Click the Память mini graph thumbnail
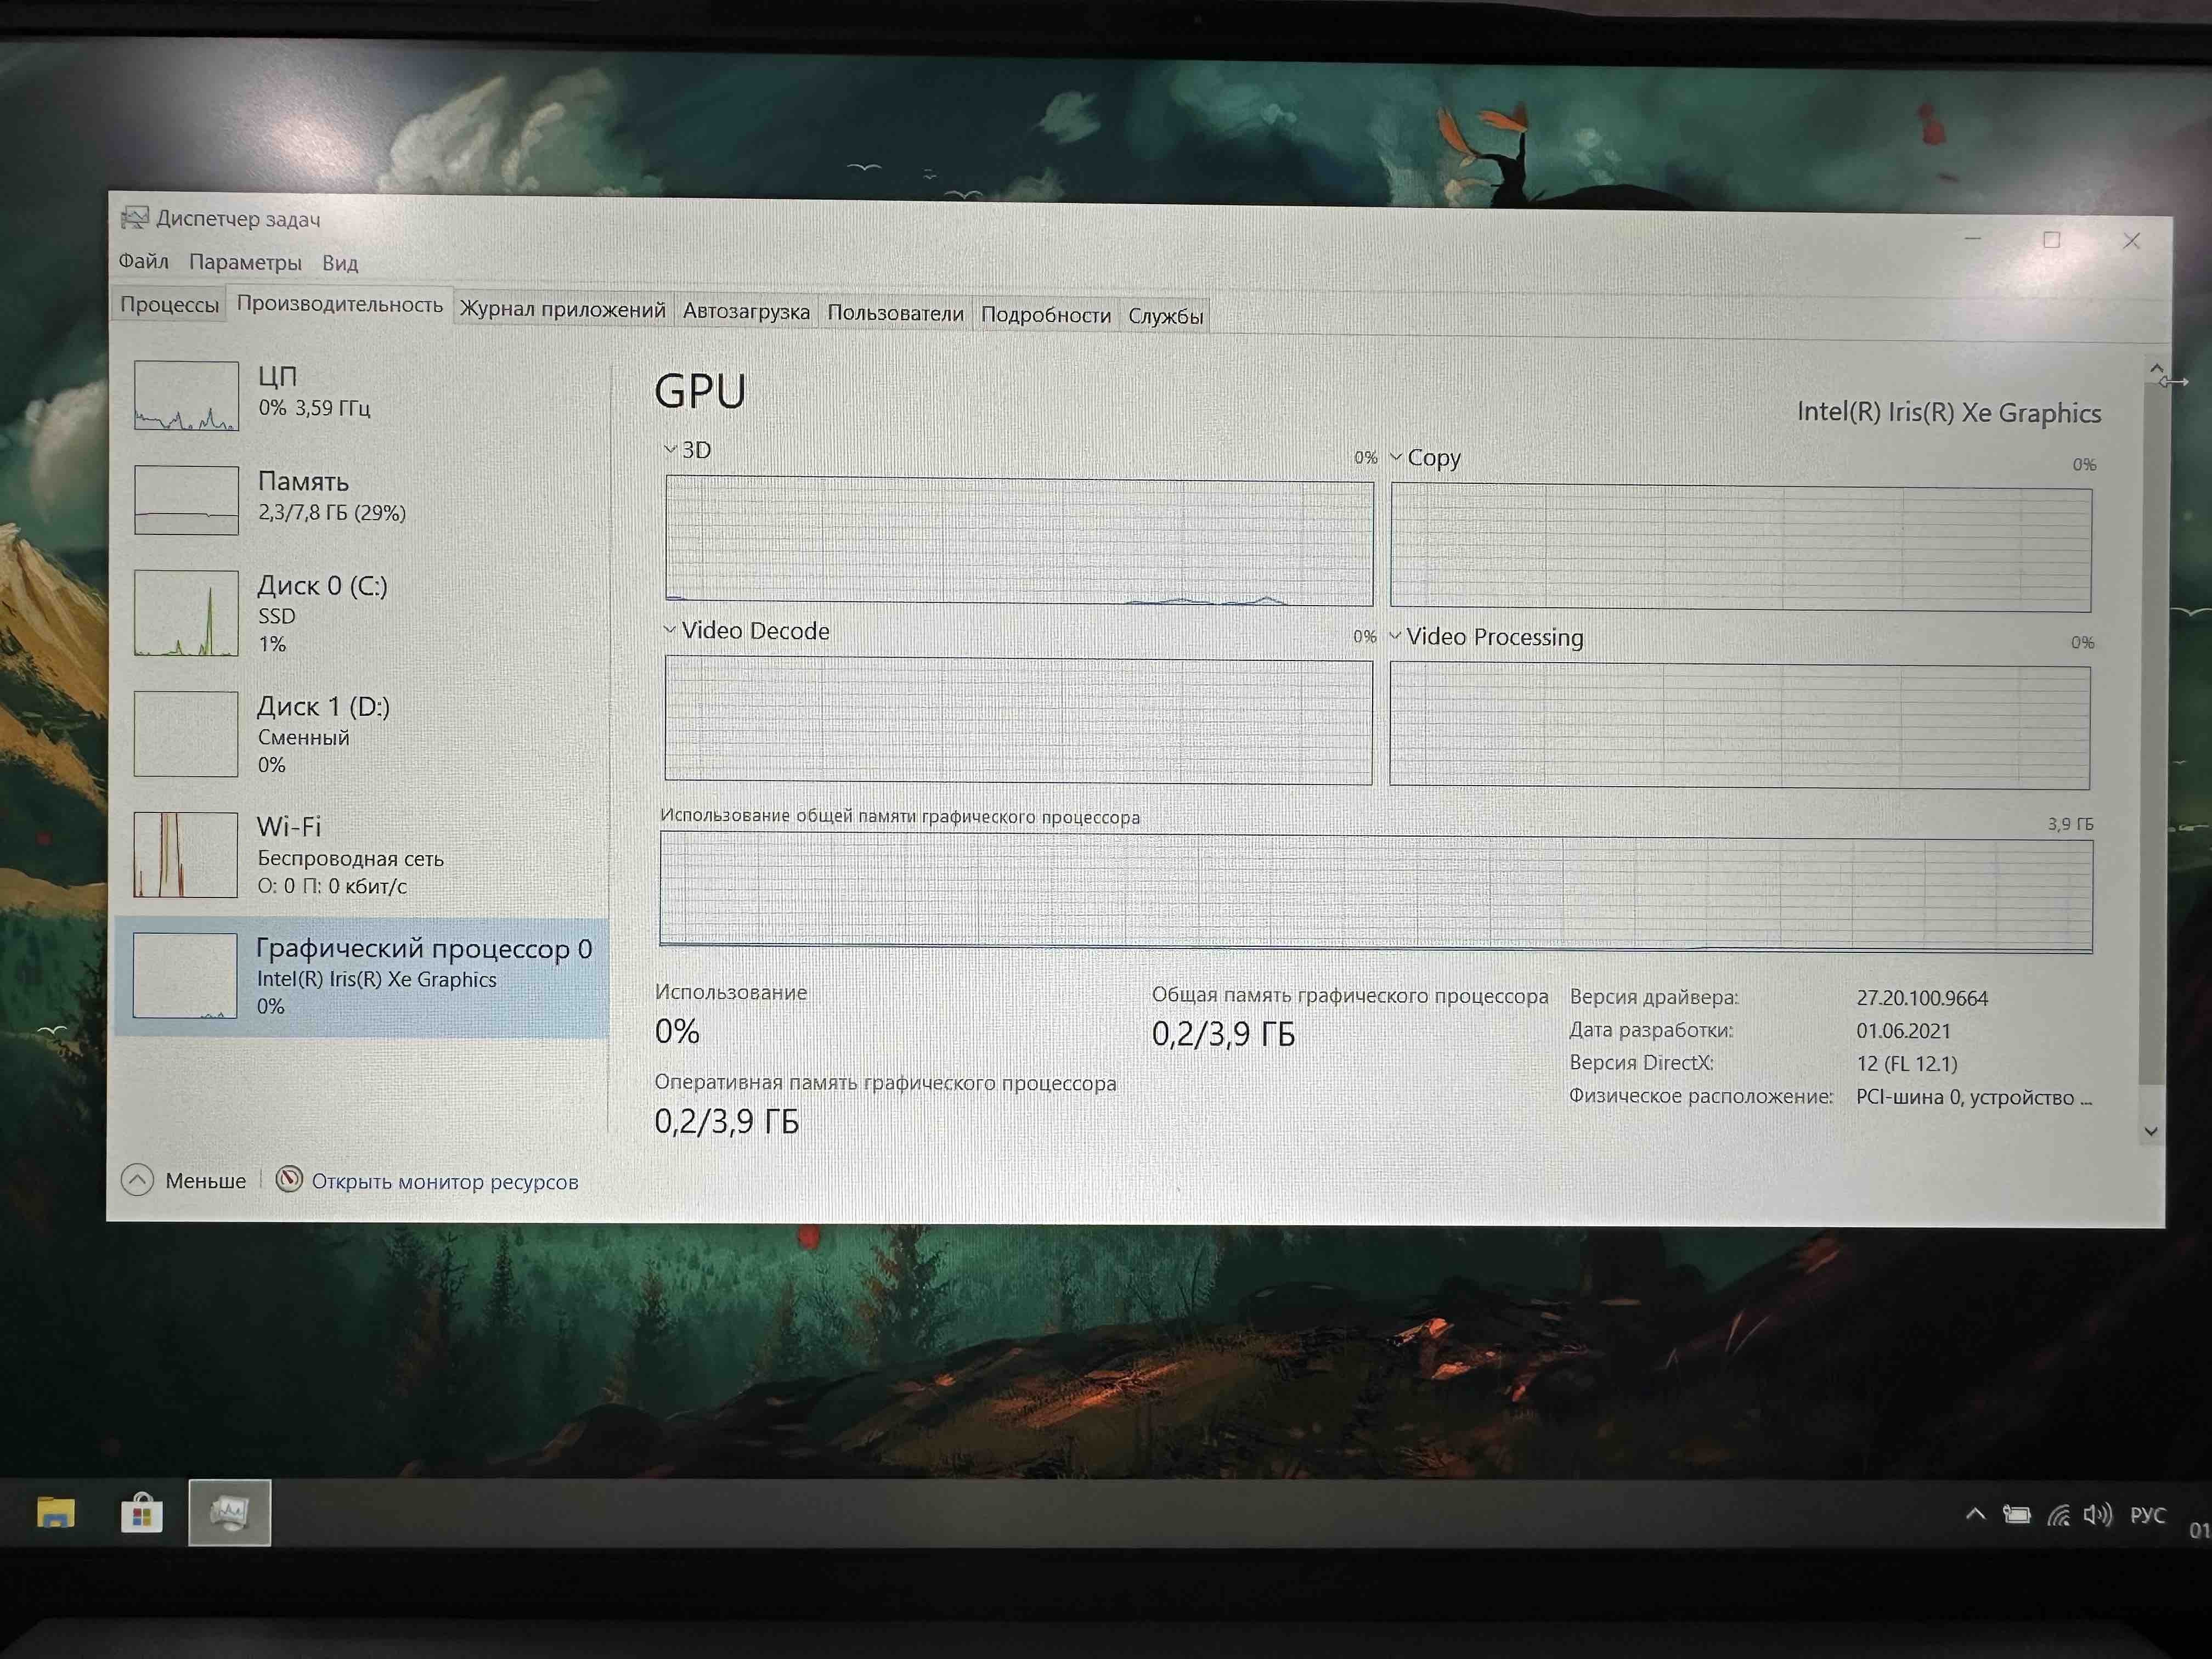Screen dimensions: 2212x1659 [x=186, y=500]
